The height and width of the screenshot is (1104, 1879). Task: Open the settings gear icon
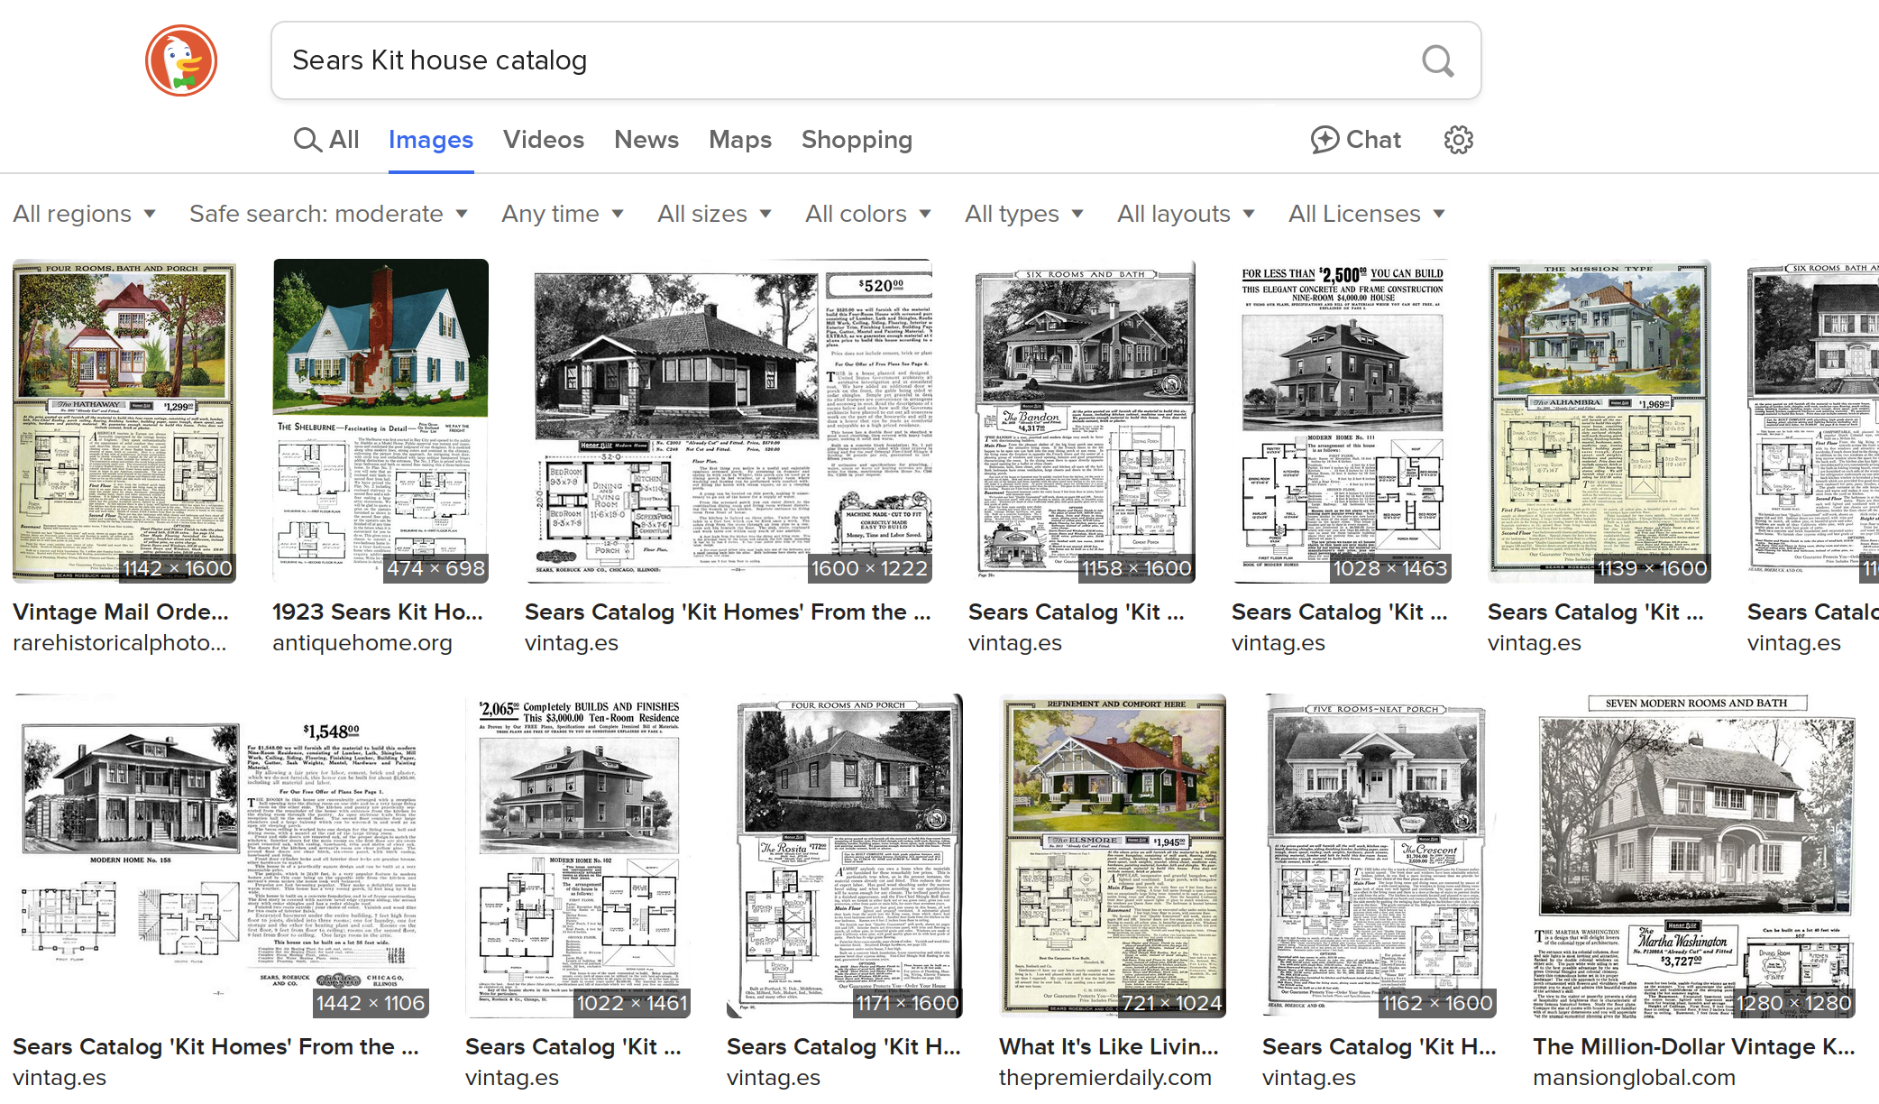click(1458, 140)
